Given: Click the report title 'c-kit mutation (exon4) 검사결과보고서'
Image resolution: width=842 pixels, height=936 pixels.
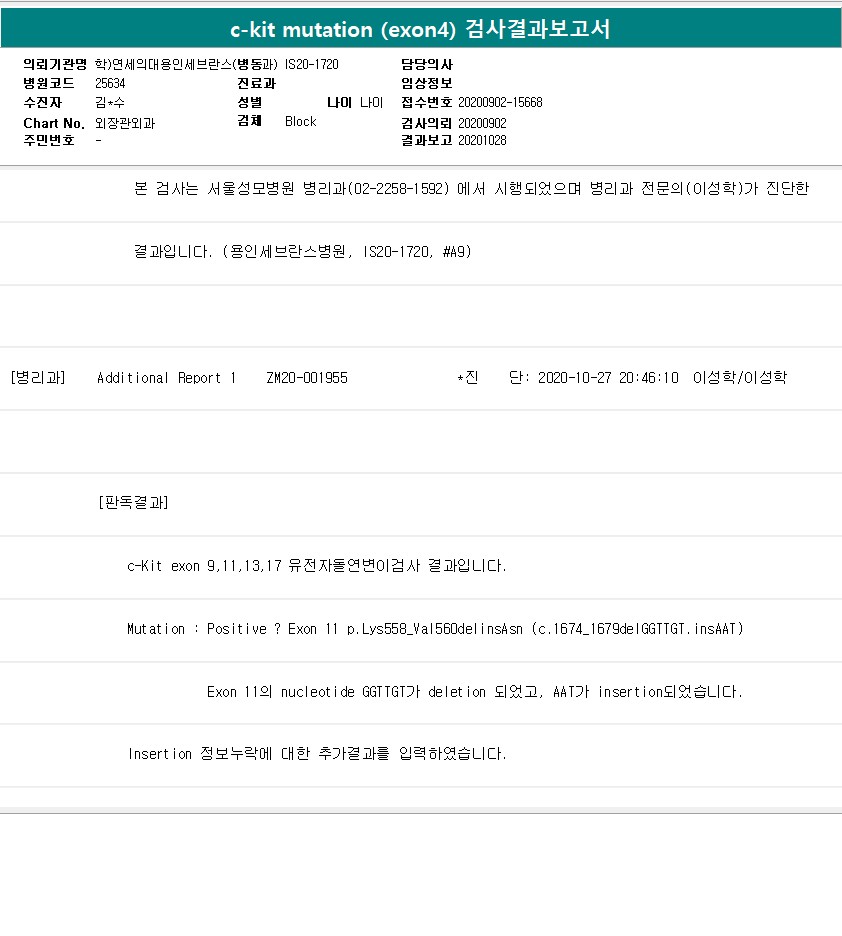Looking at the screenshot, I should (x=420, y=29).
